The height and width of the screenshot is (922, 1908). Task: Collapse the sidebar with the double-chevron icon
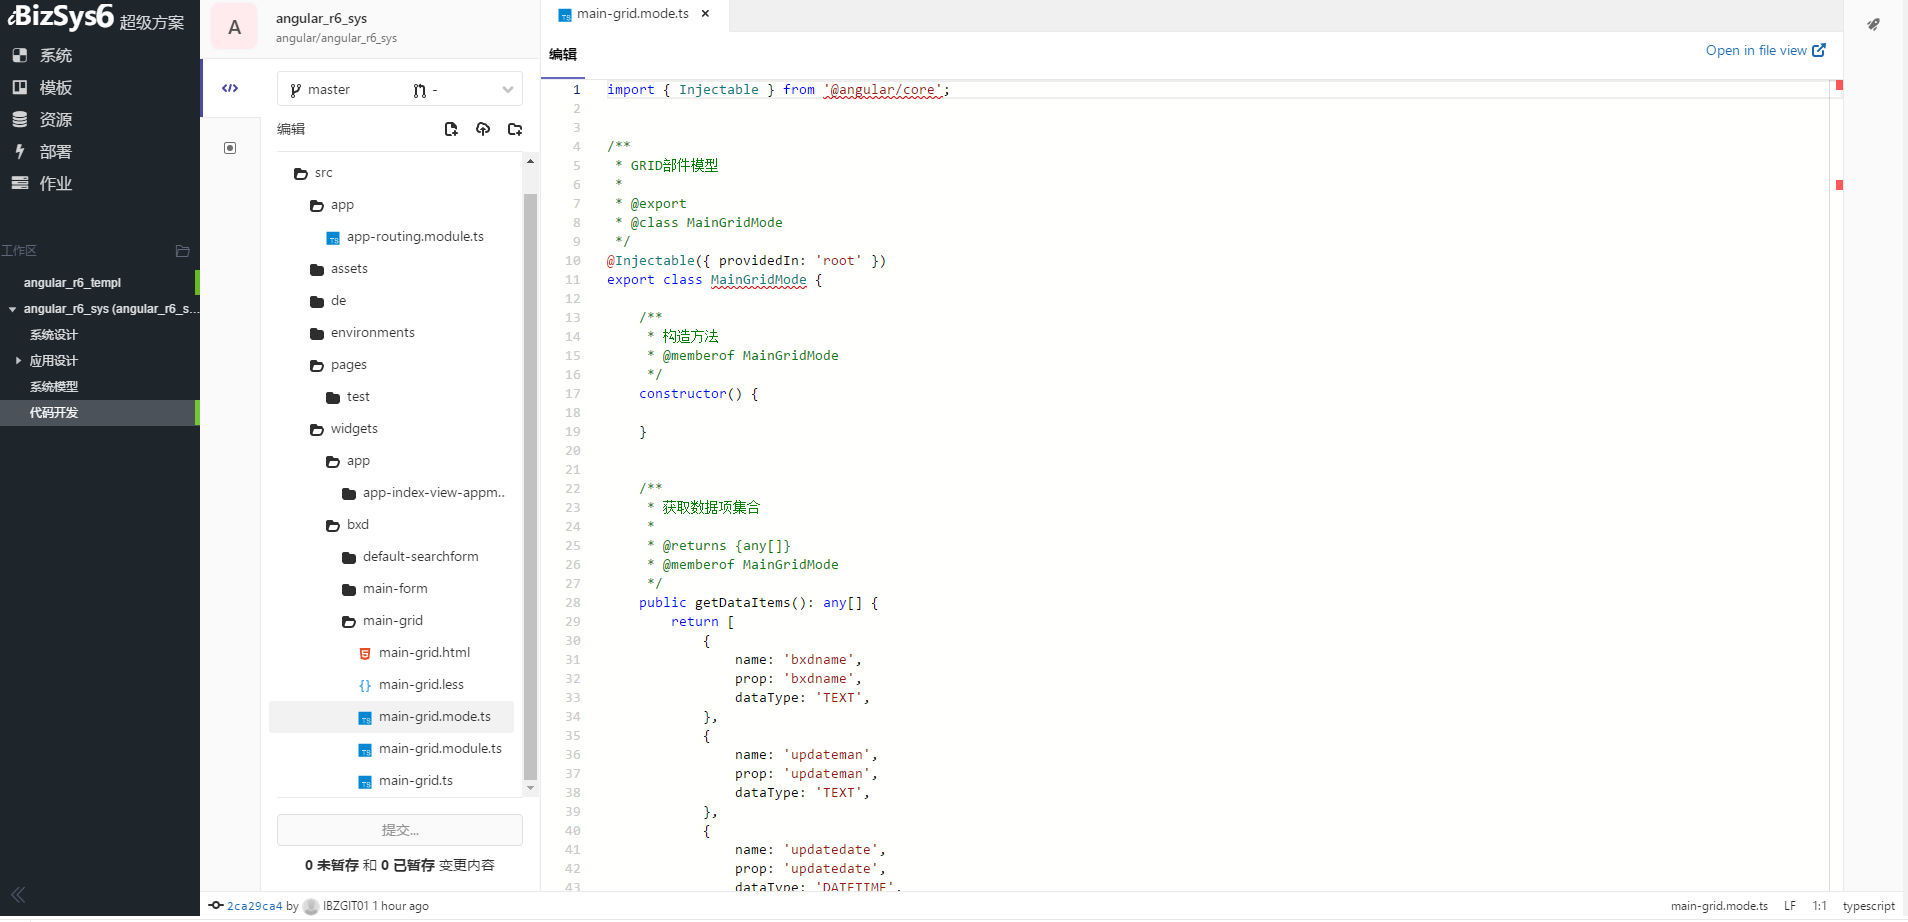click(x=18, y=895)
